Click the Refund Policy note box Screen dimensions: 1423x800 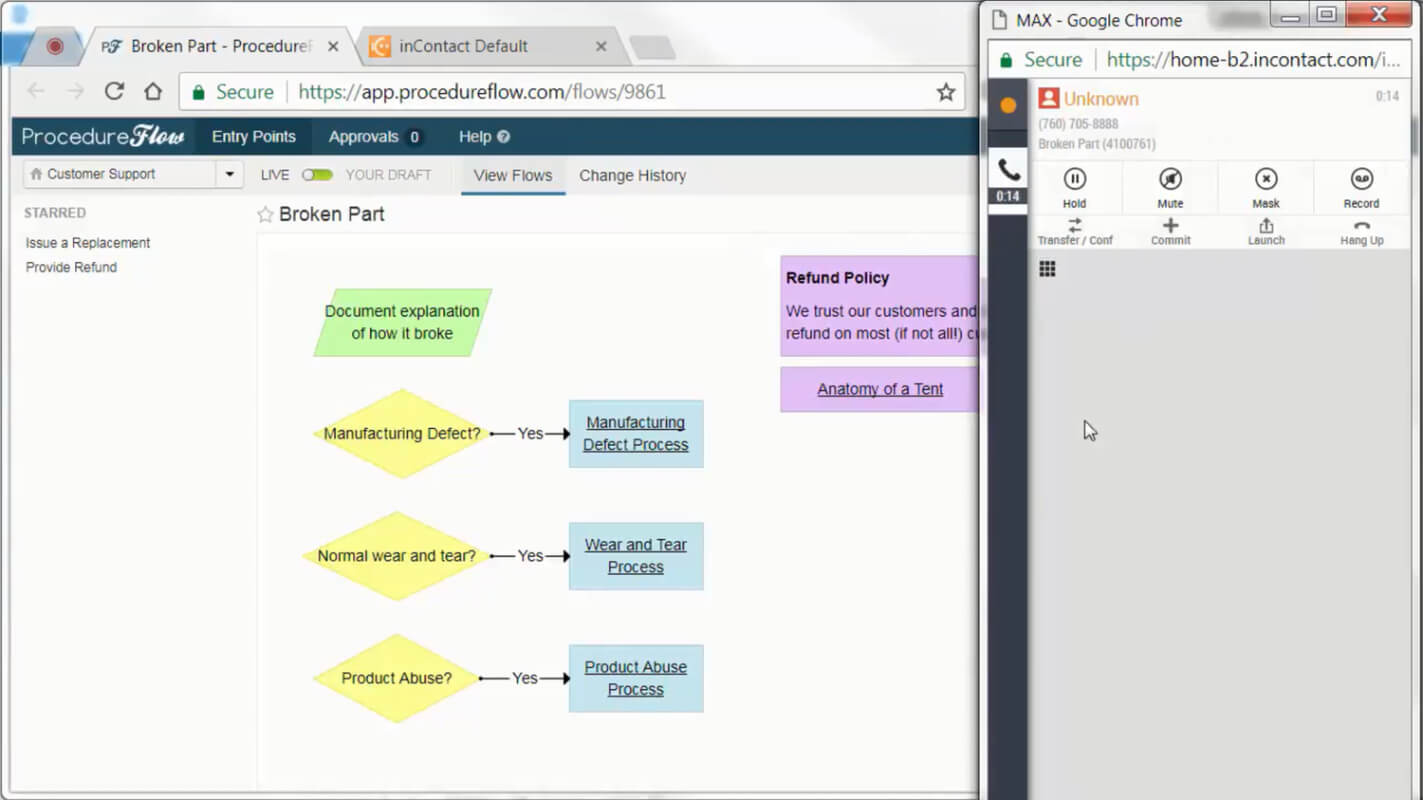tap(879, 306)
